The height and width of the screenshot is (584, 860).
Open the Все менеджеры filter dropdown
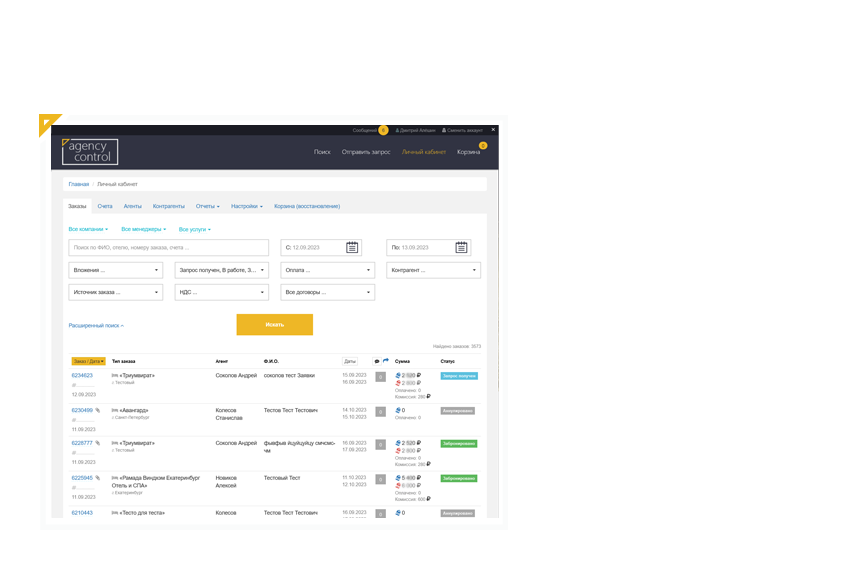pyautogui.click(x=144, y=229)
